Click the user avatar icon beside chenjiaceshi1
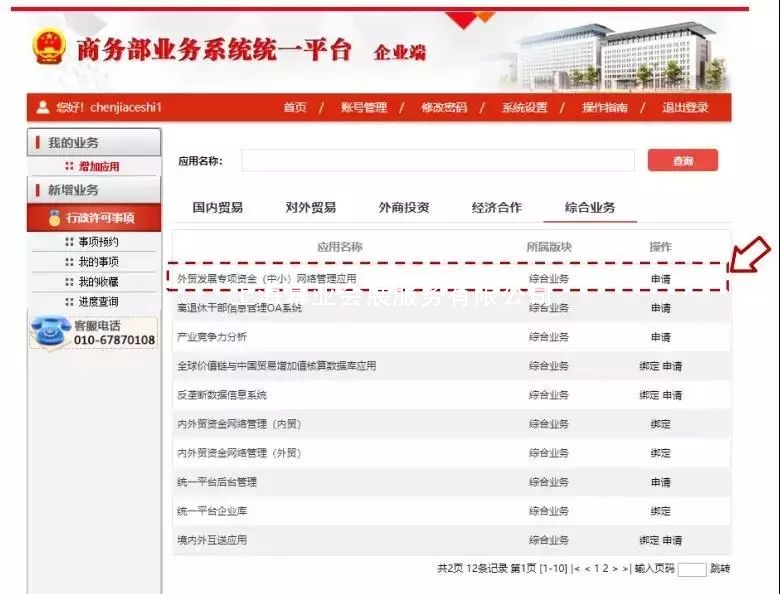Screen dimensions: 780x594 point(43,108)
